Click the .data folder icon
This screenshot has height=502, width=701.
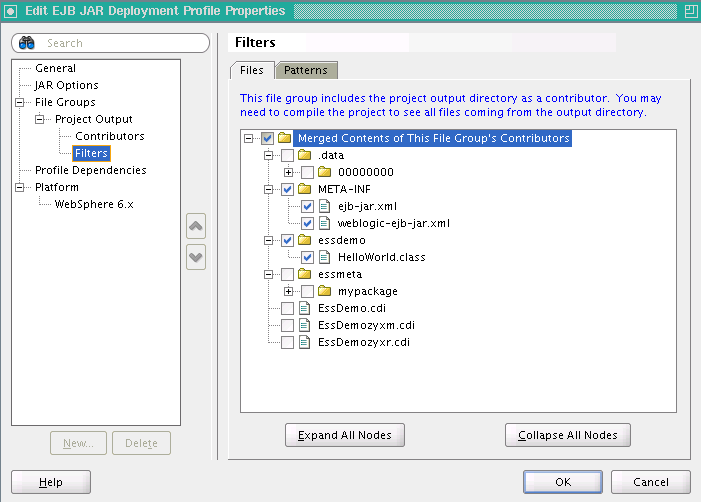point(304,155)
